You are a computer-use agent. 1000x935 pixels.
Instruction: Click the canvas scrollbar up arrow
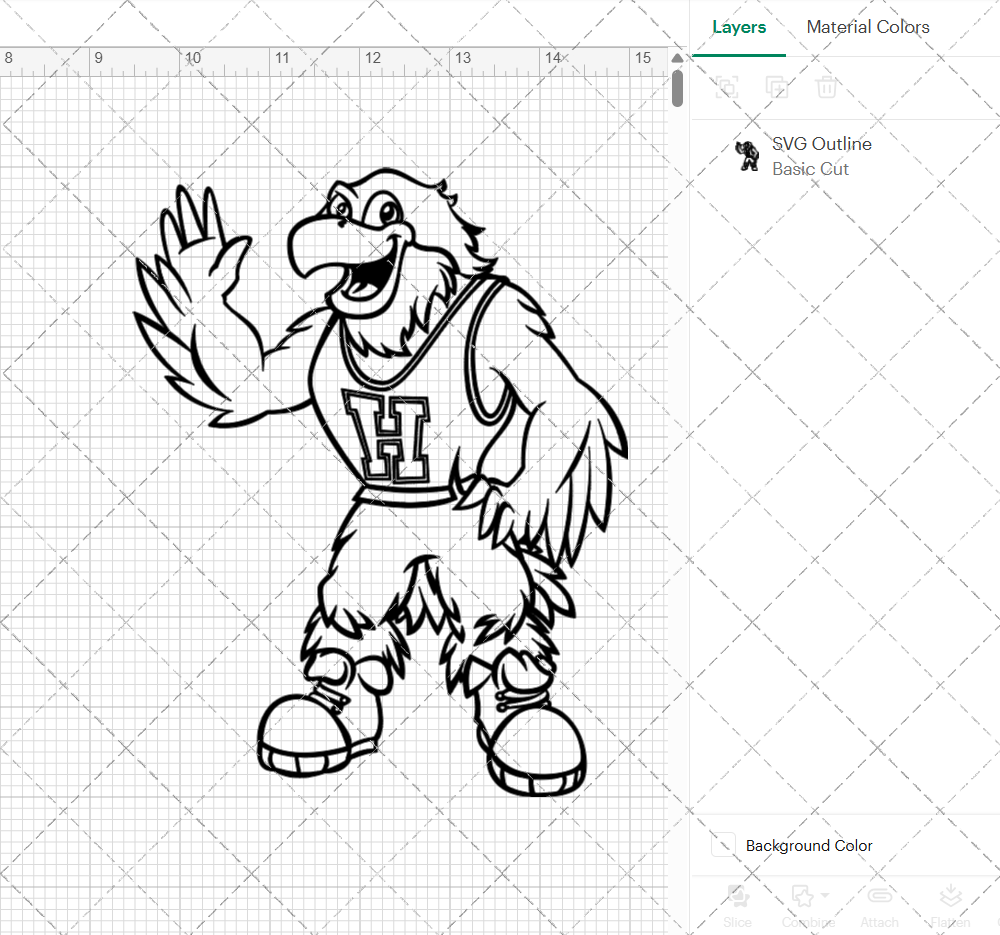click(677, 58)
